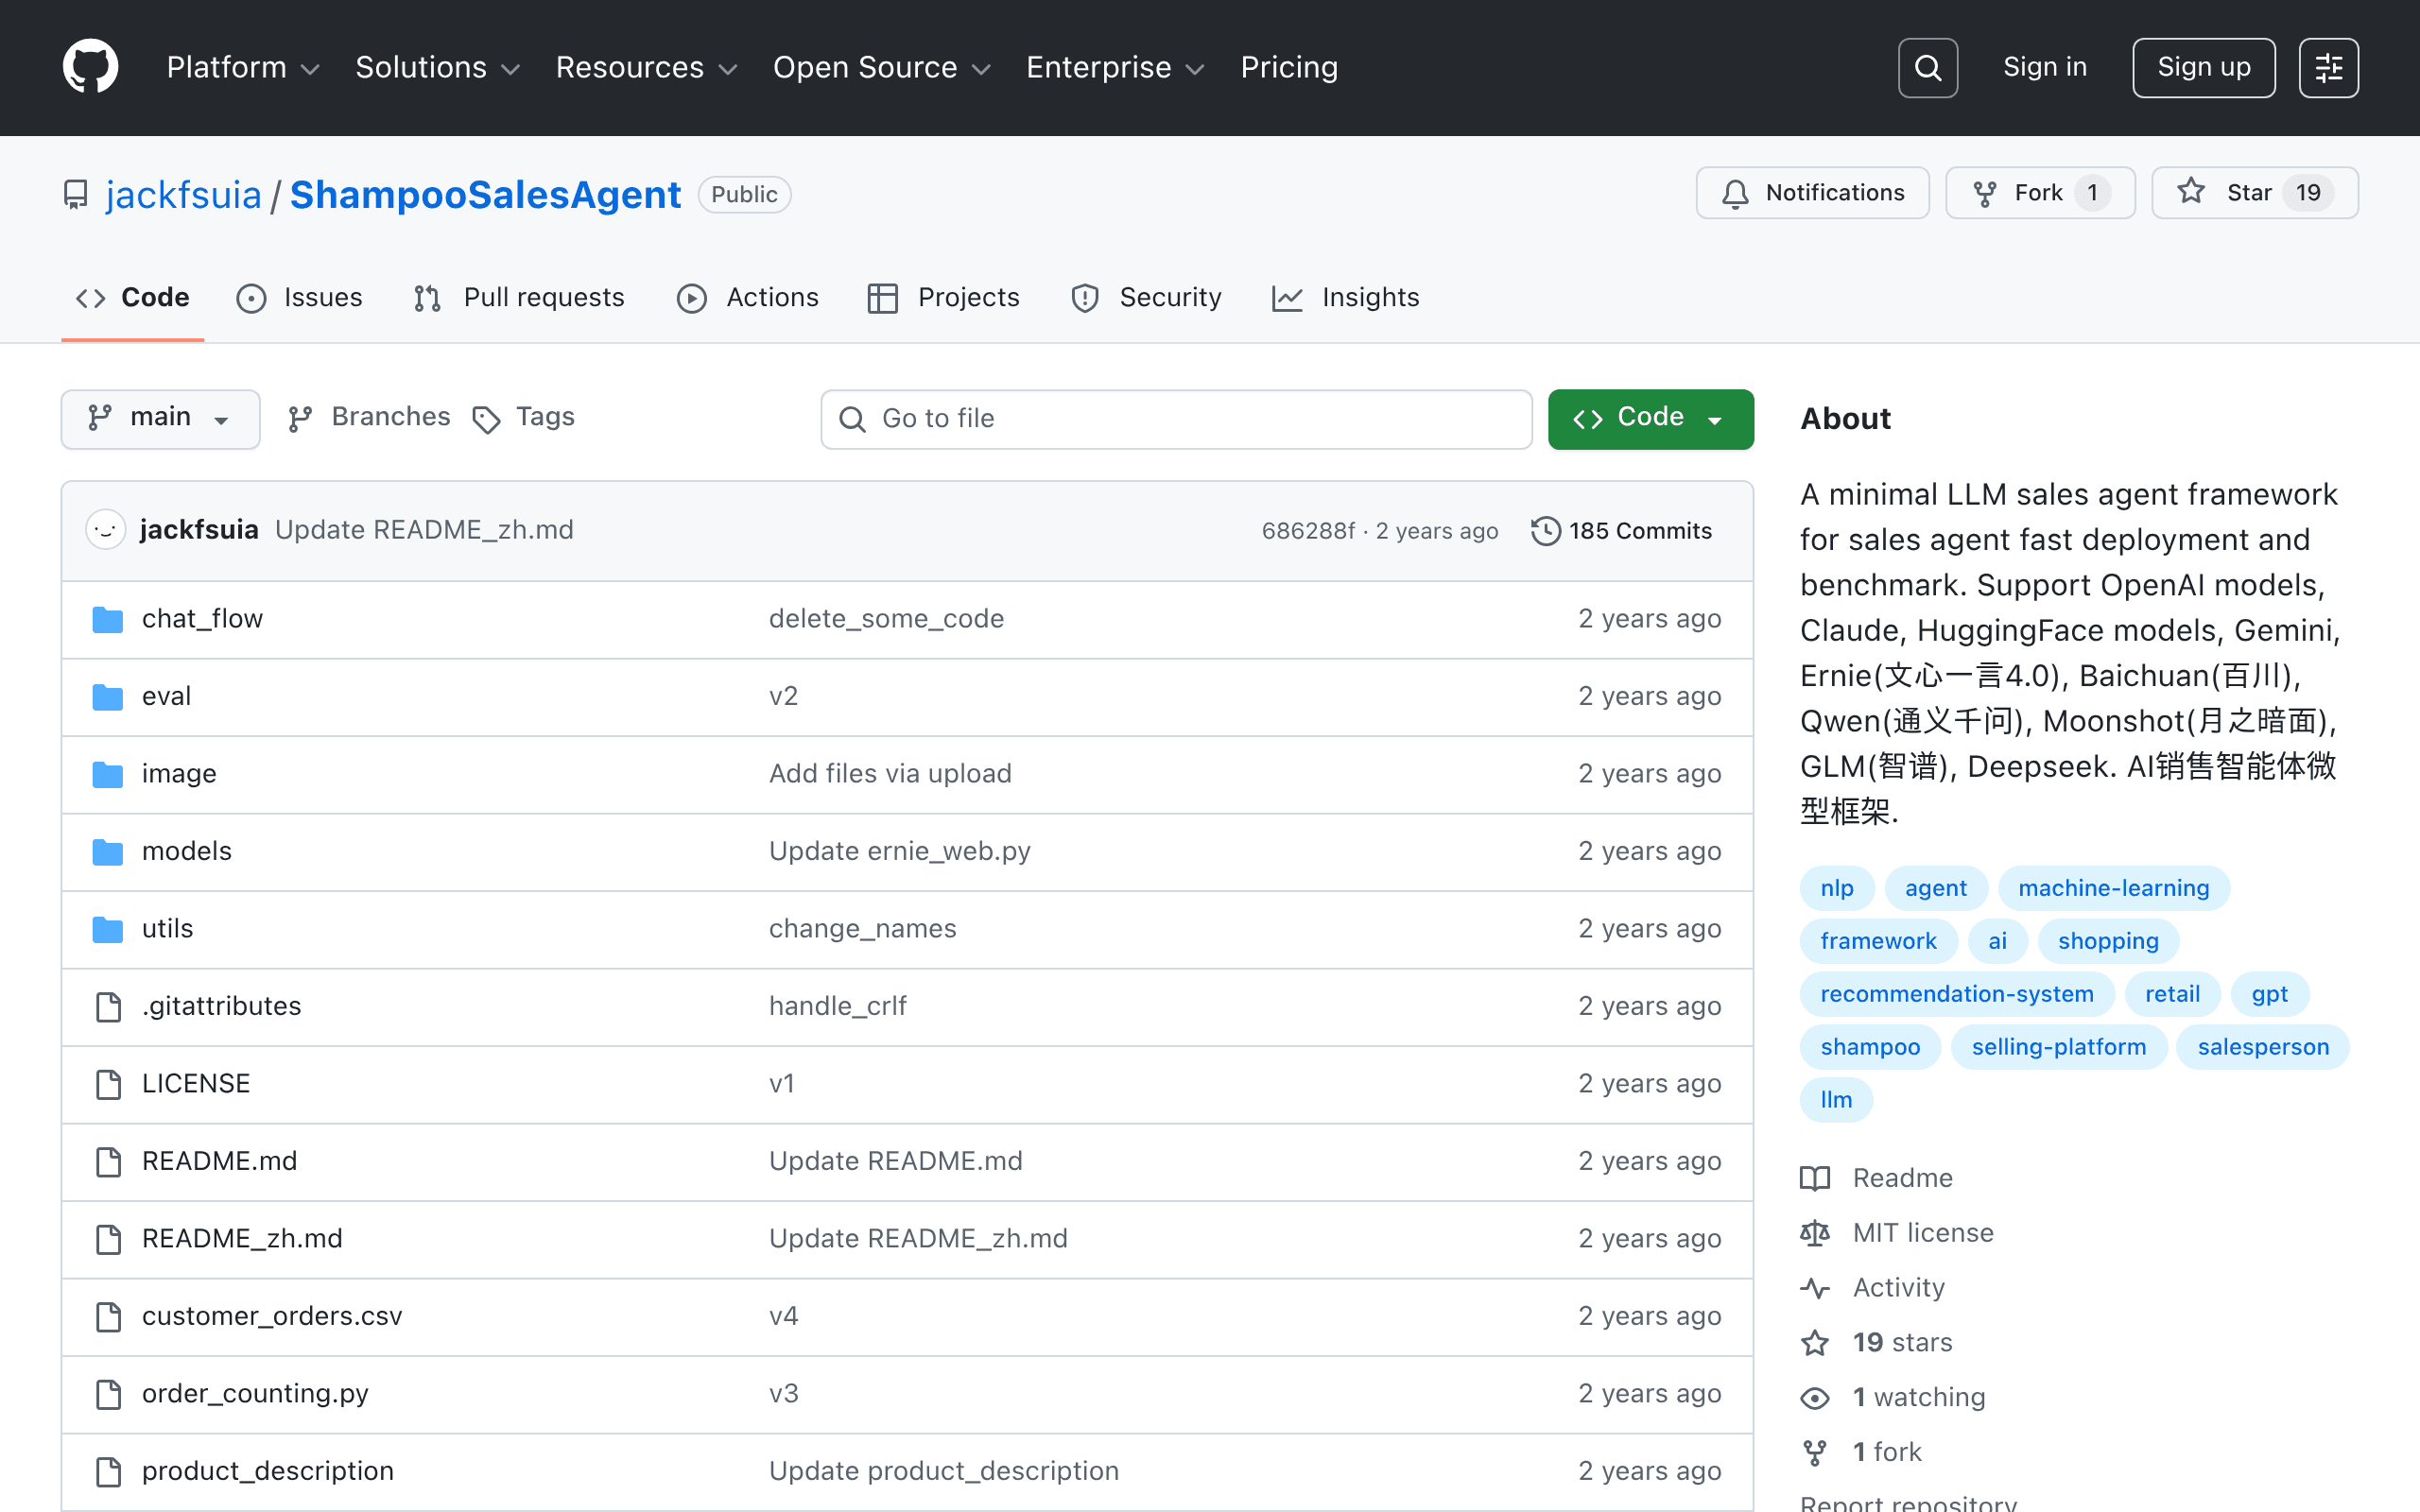Click the Activity pulse icon
The image size is (2420, 1512).
tap(1815, 1288)
